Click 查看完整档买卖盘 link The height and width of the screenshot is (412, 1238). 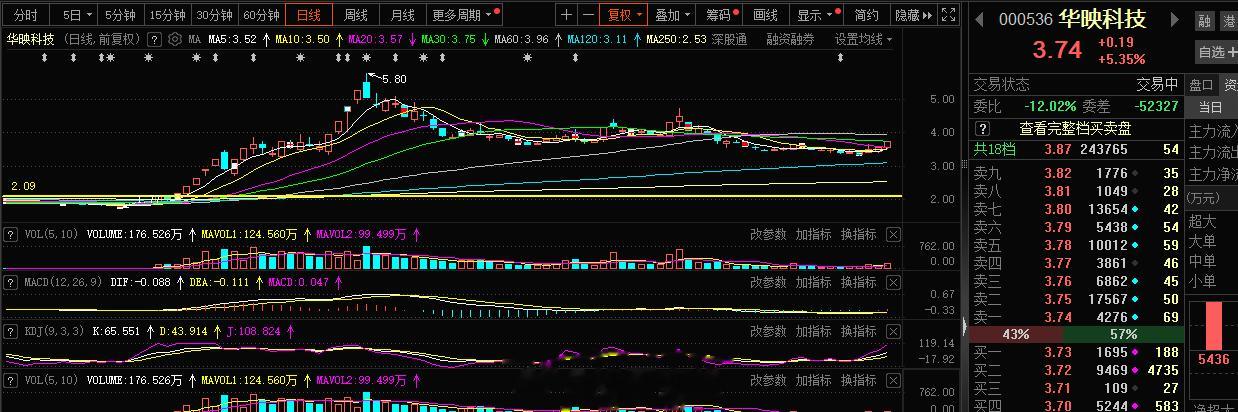tap(1075, 129)
